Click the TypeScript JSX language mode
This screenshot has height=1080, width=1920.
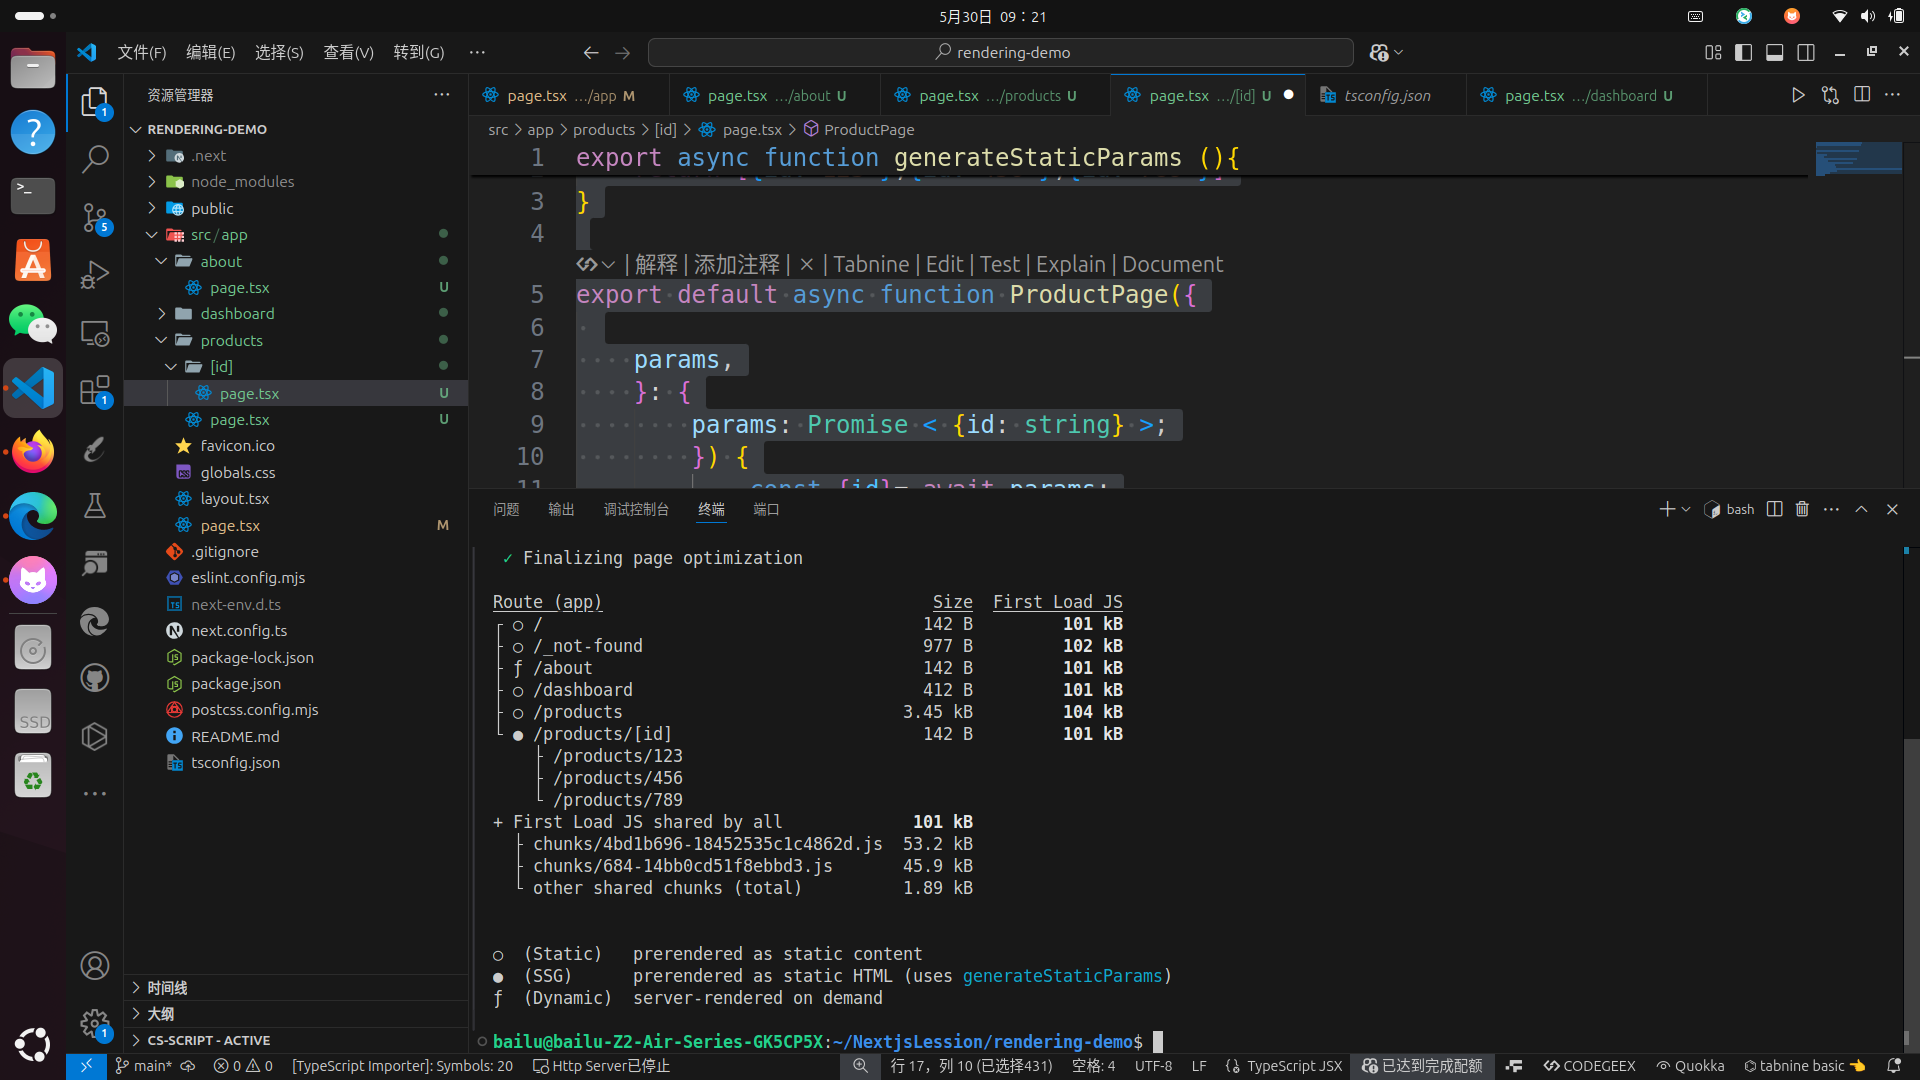pyautogui.click(x=1294, y=1066)
